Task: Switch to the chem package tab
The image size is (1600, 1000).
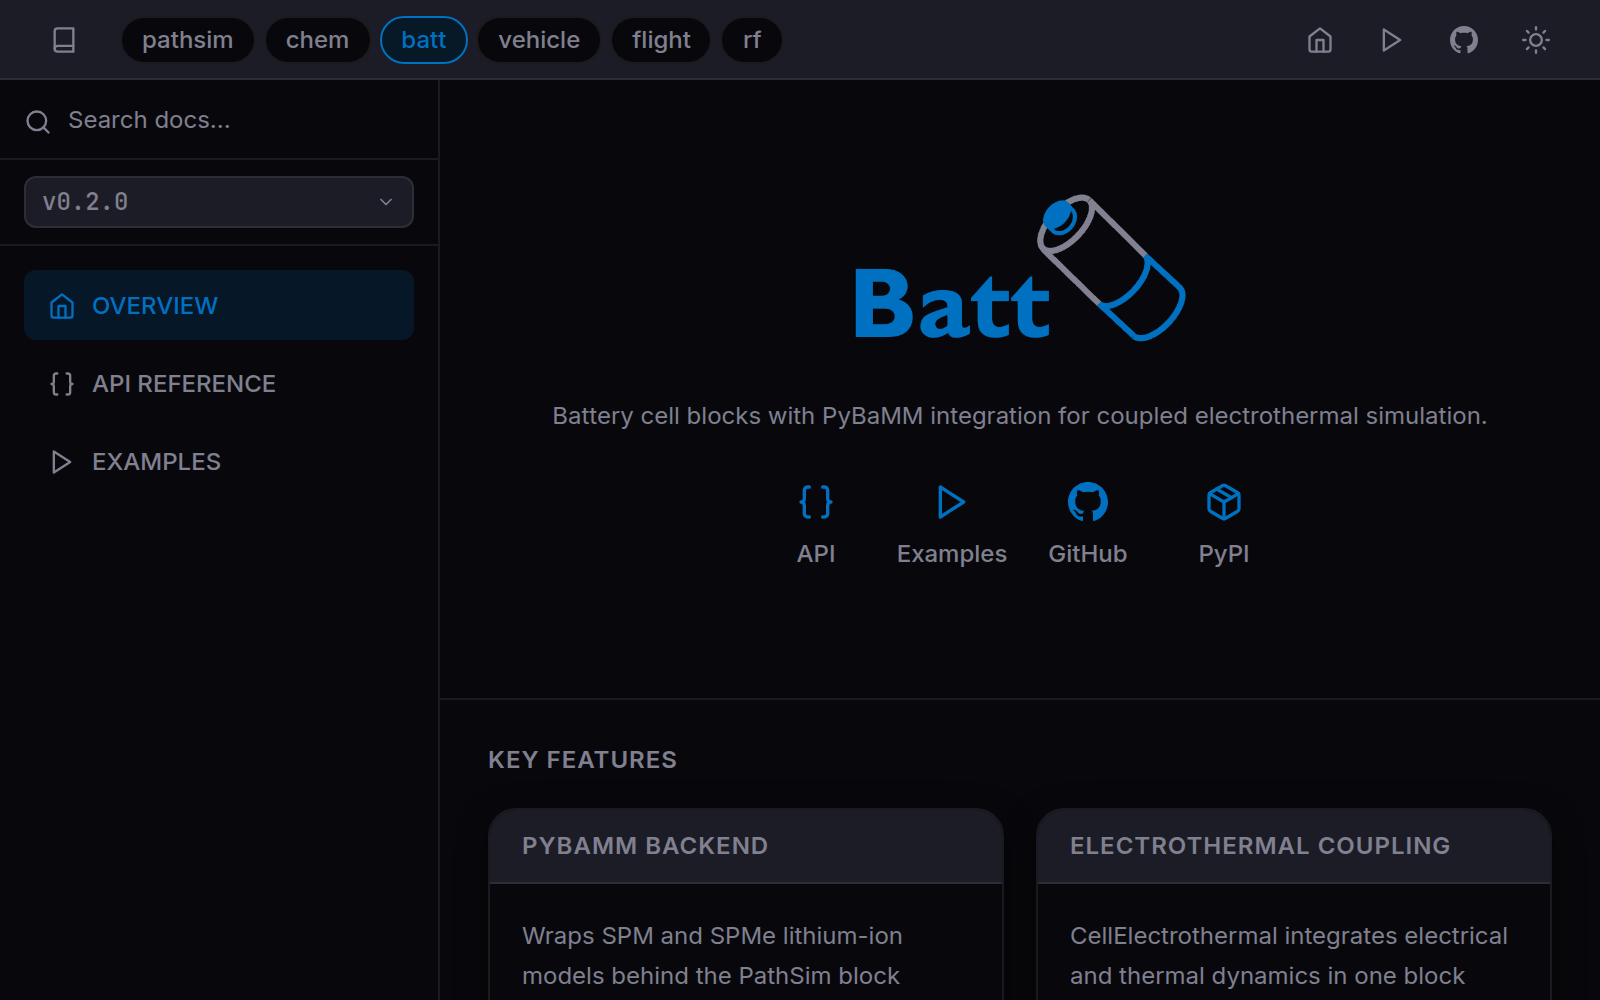Action: pyautogui.click(x=318, y=40)
